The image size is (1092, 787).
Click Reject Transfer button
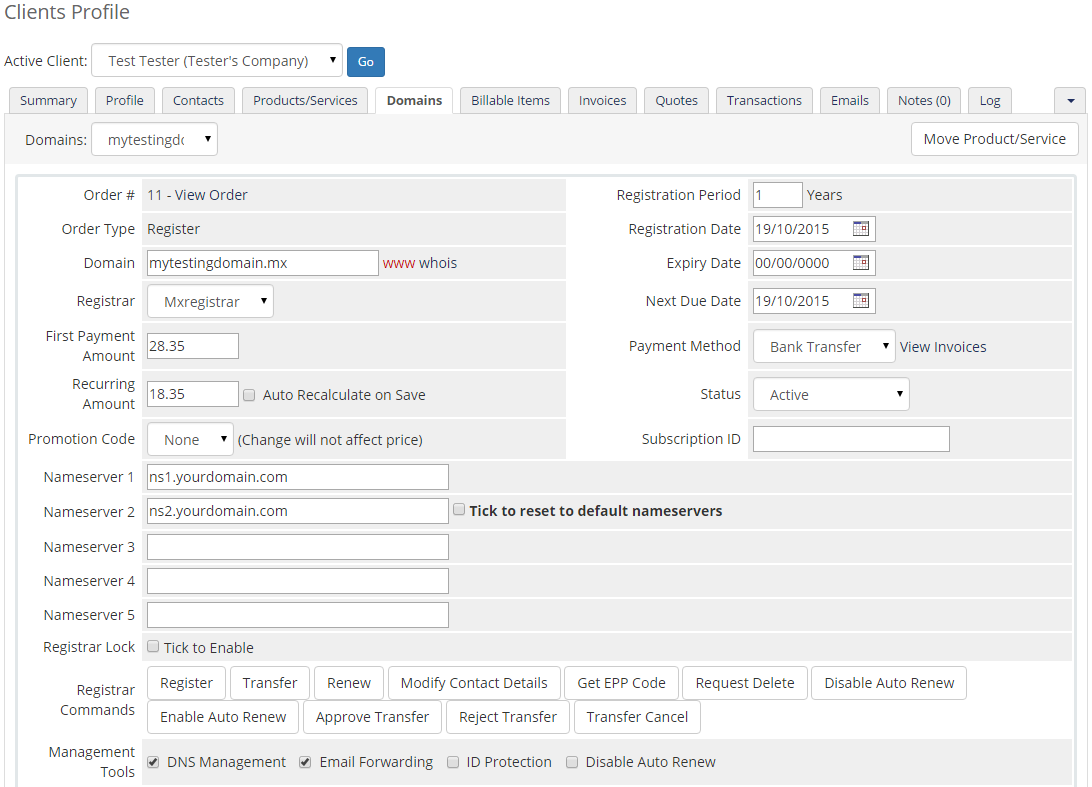pos(508,717)
